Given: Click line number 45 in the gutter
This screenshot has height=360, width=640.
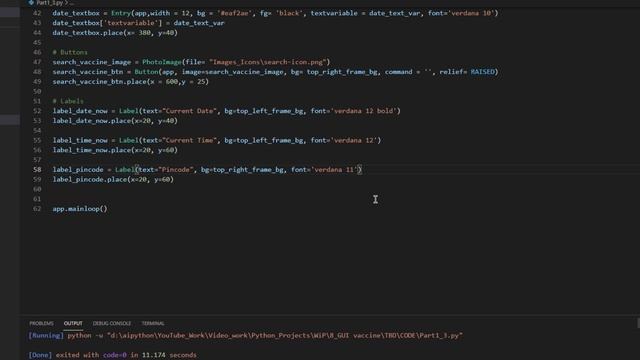Looking at the screenshot, I should (37, 42).
